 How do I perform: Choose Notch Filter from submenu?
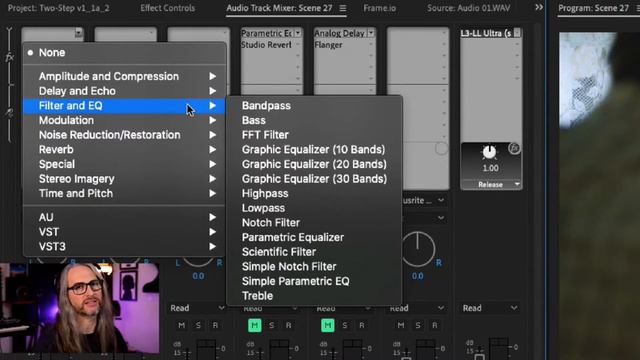tap(314, 223)
